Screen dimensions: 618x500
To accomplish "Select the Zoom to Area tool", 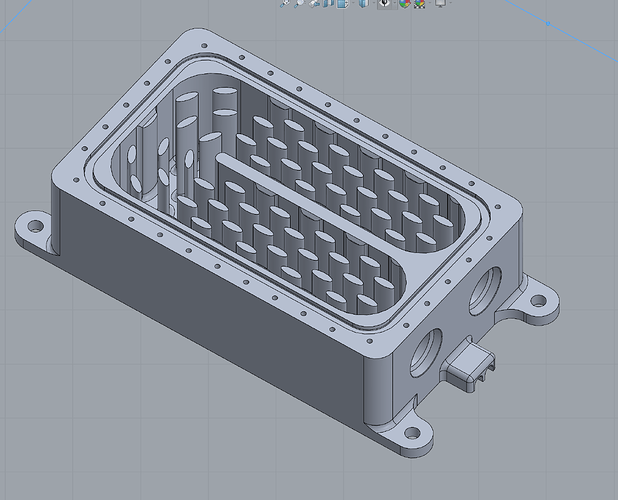I will [300, 3].
